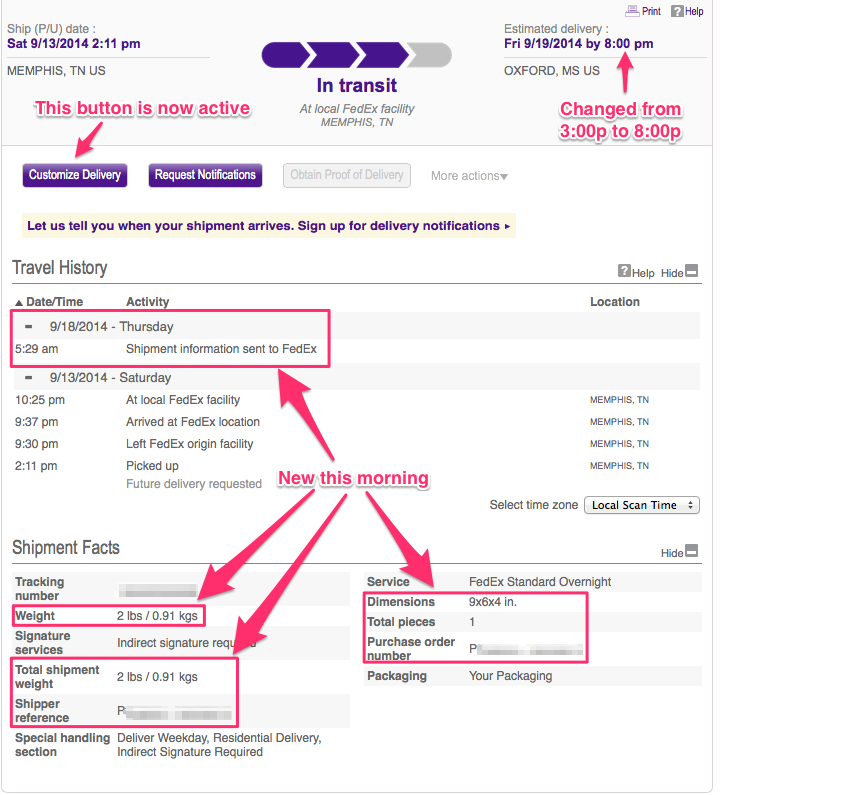Select the 'Left FedEx origin facility' row

pos(357,444)
